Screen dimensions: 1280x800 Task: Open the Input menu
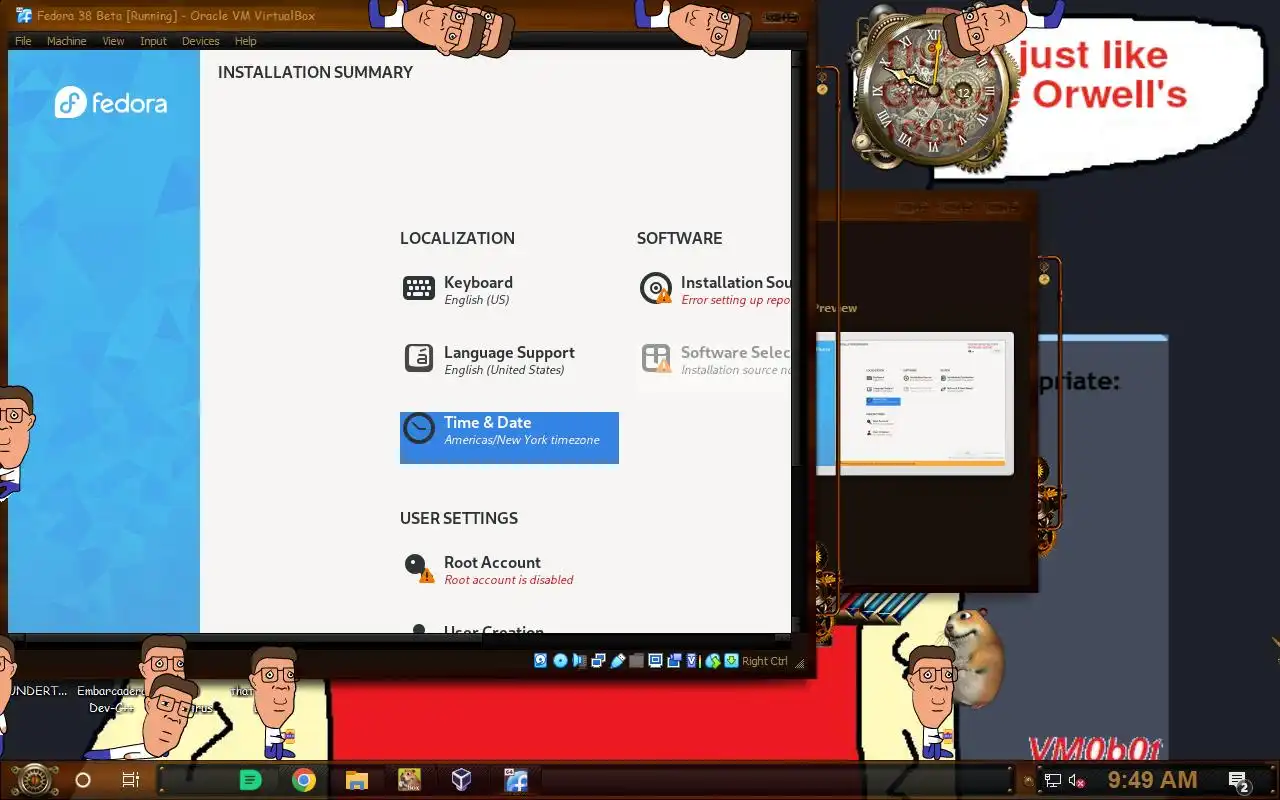point(153,41)
